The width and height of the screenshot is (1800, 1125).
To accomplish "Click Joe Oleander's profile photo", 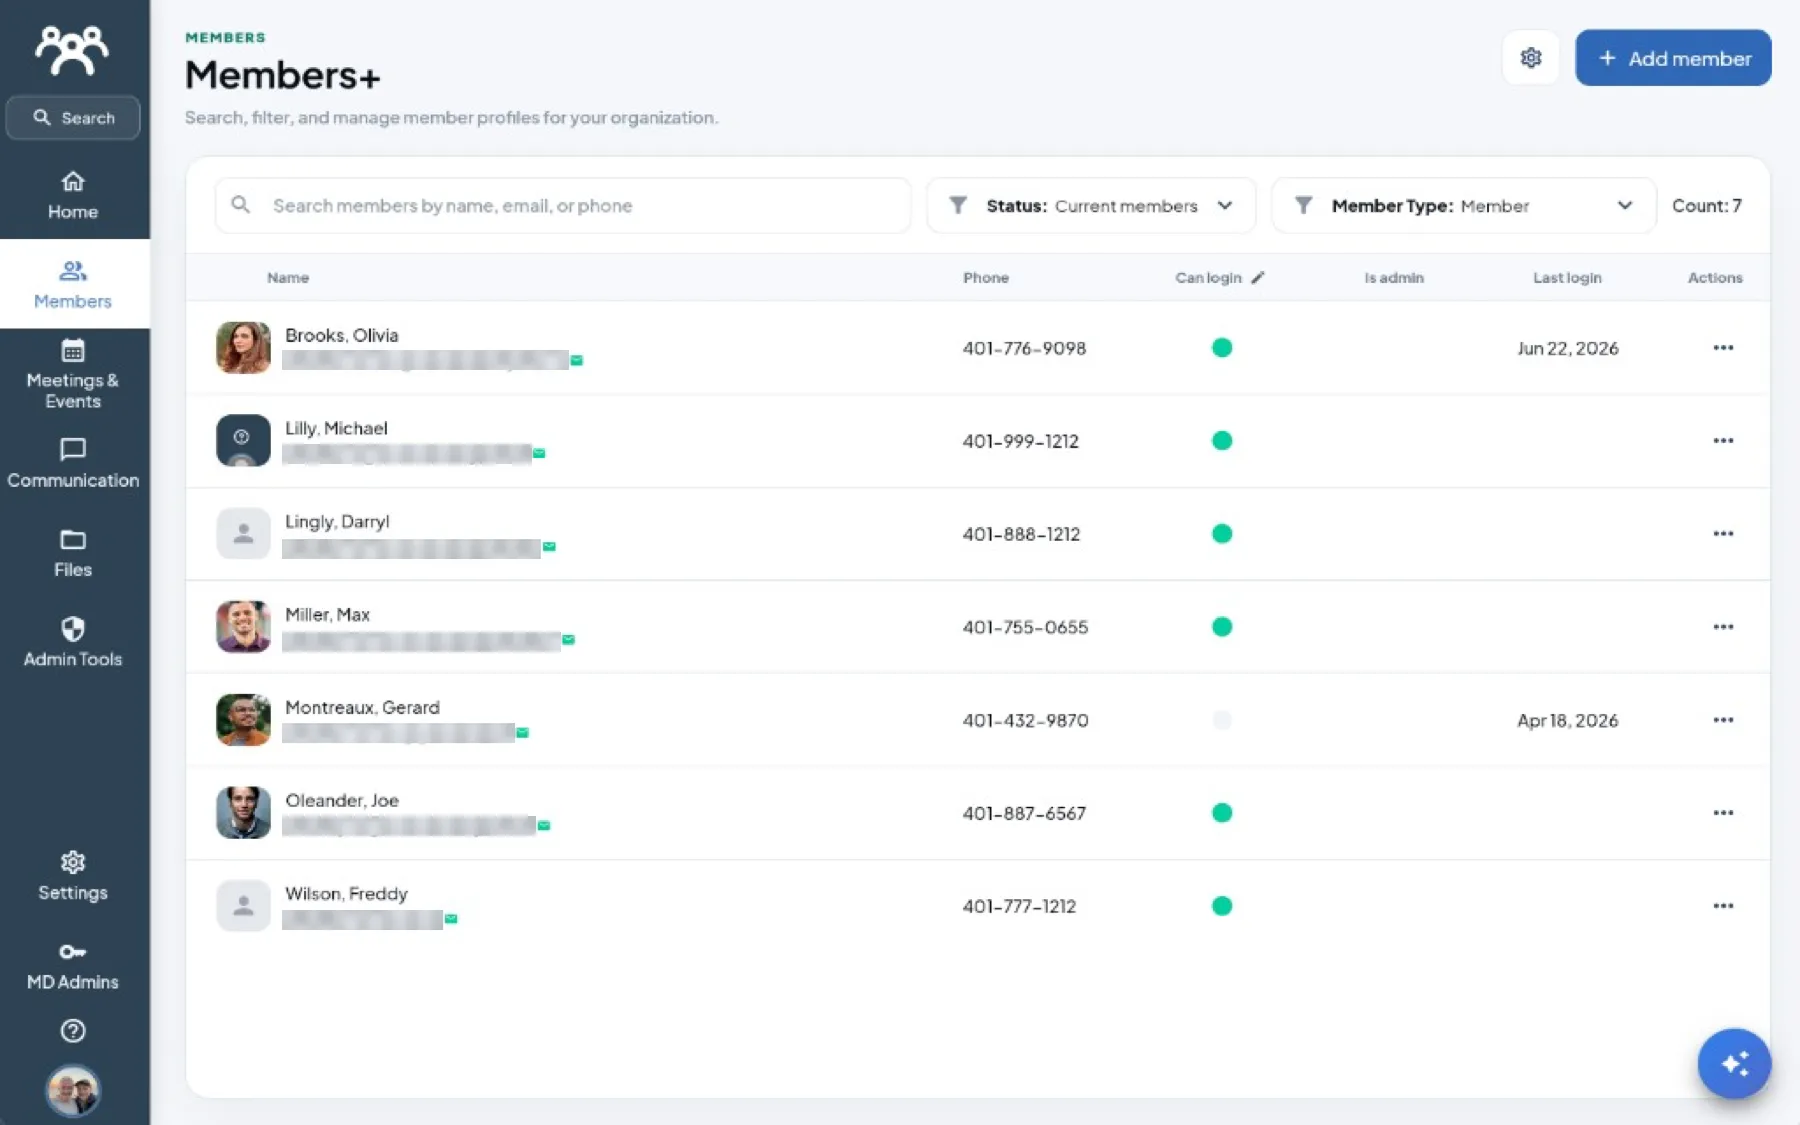I will 243,813.
